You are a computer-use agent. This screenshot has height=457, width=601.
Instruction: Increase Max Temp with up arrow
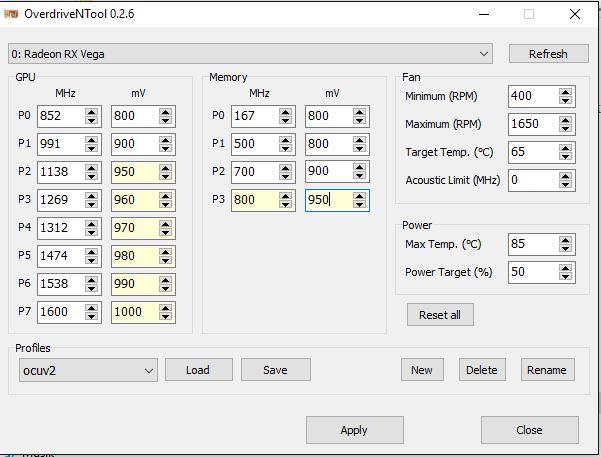[x=565, y=240]
